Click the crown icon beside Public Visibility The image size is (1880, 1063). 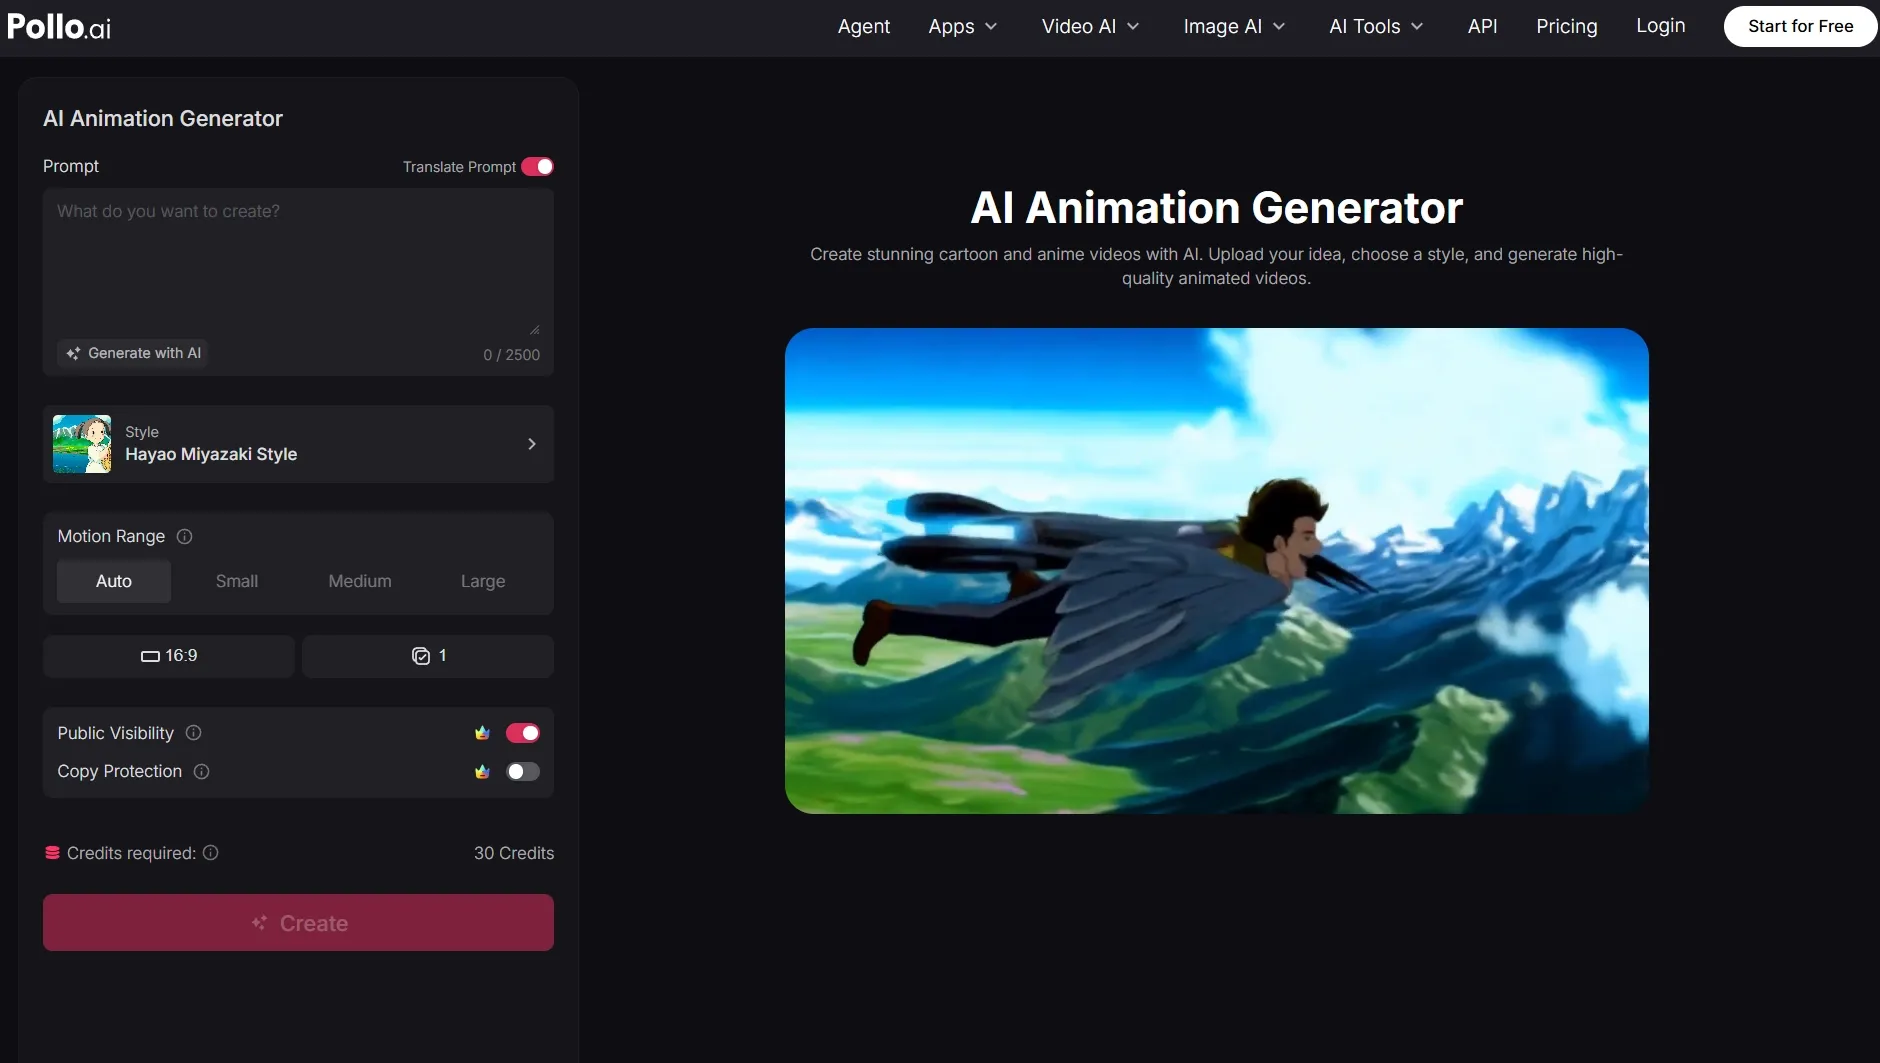click(482, 733)
